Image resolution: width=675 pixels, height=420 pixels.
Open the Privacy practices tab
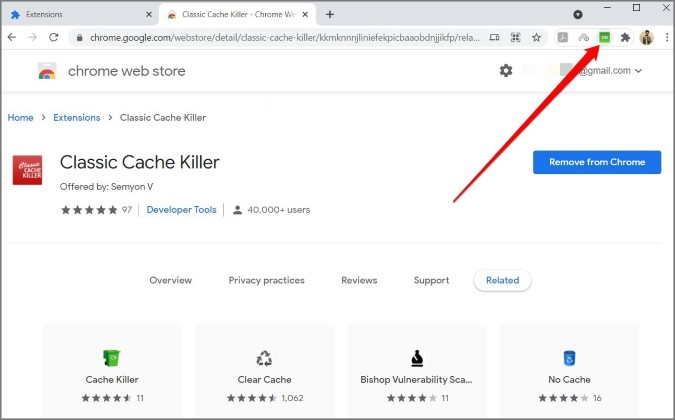tap(266, 280)
